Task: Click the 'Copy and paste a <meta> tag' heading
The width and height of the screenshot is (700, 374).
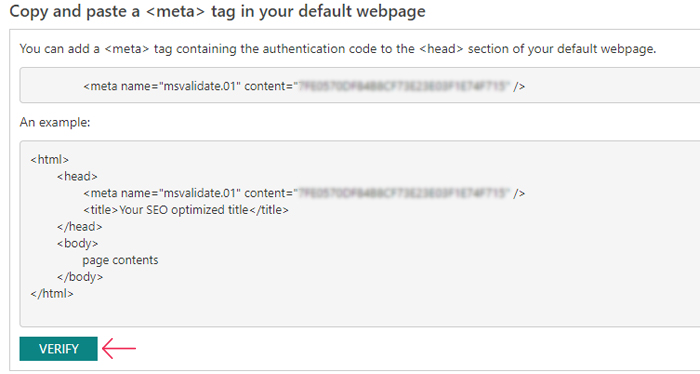Action: coord(217,11)
